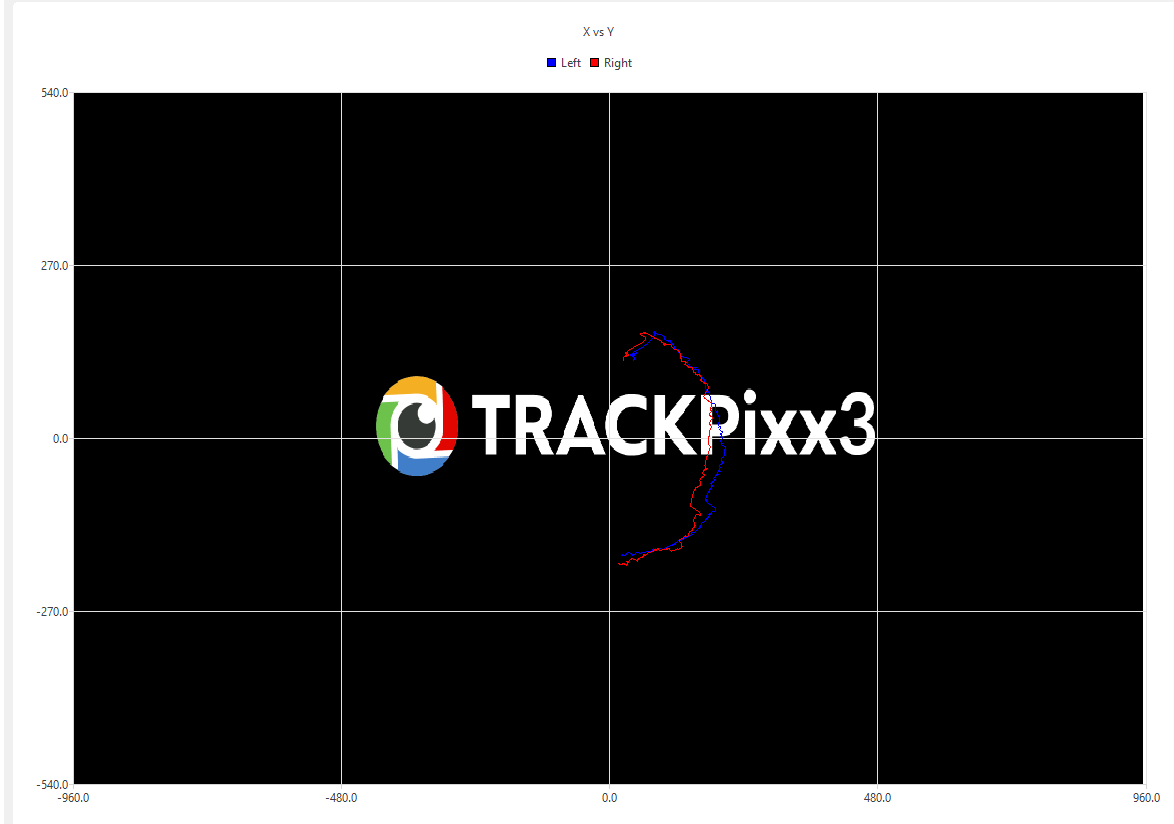Select the X vs Y chart title
Screen dimensions: 1174x824
tap(598, 32)
